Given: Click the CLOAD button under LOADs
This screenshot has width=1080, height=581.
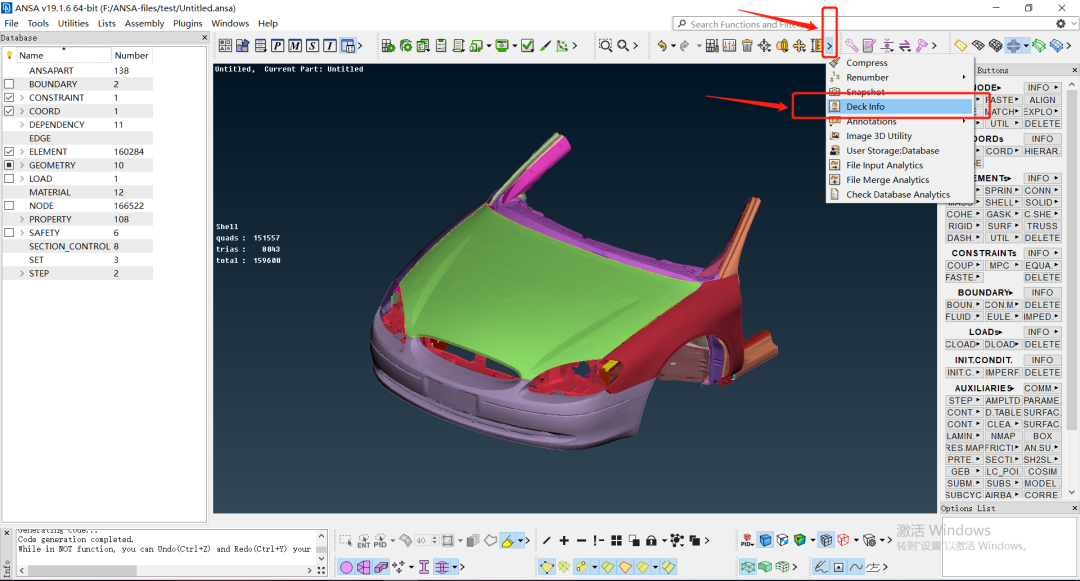Looking at the screenshot, I should 962,344.
